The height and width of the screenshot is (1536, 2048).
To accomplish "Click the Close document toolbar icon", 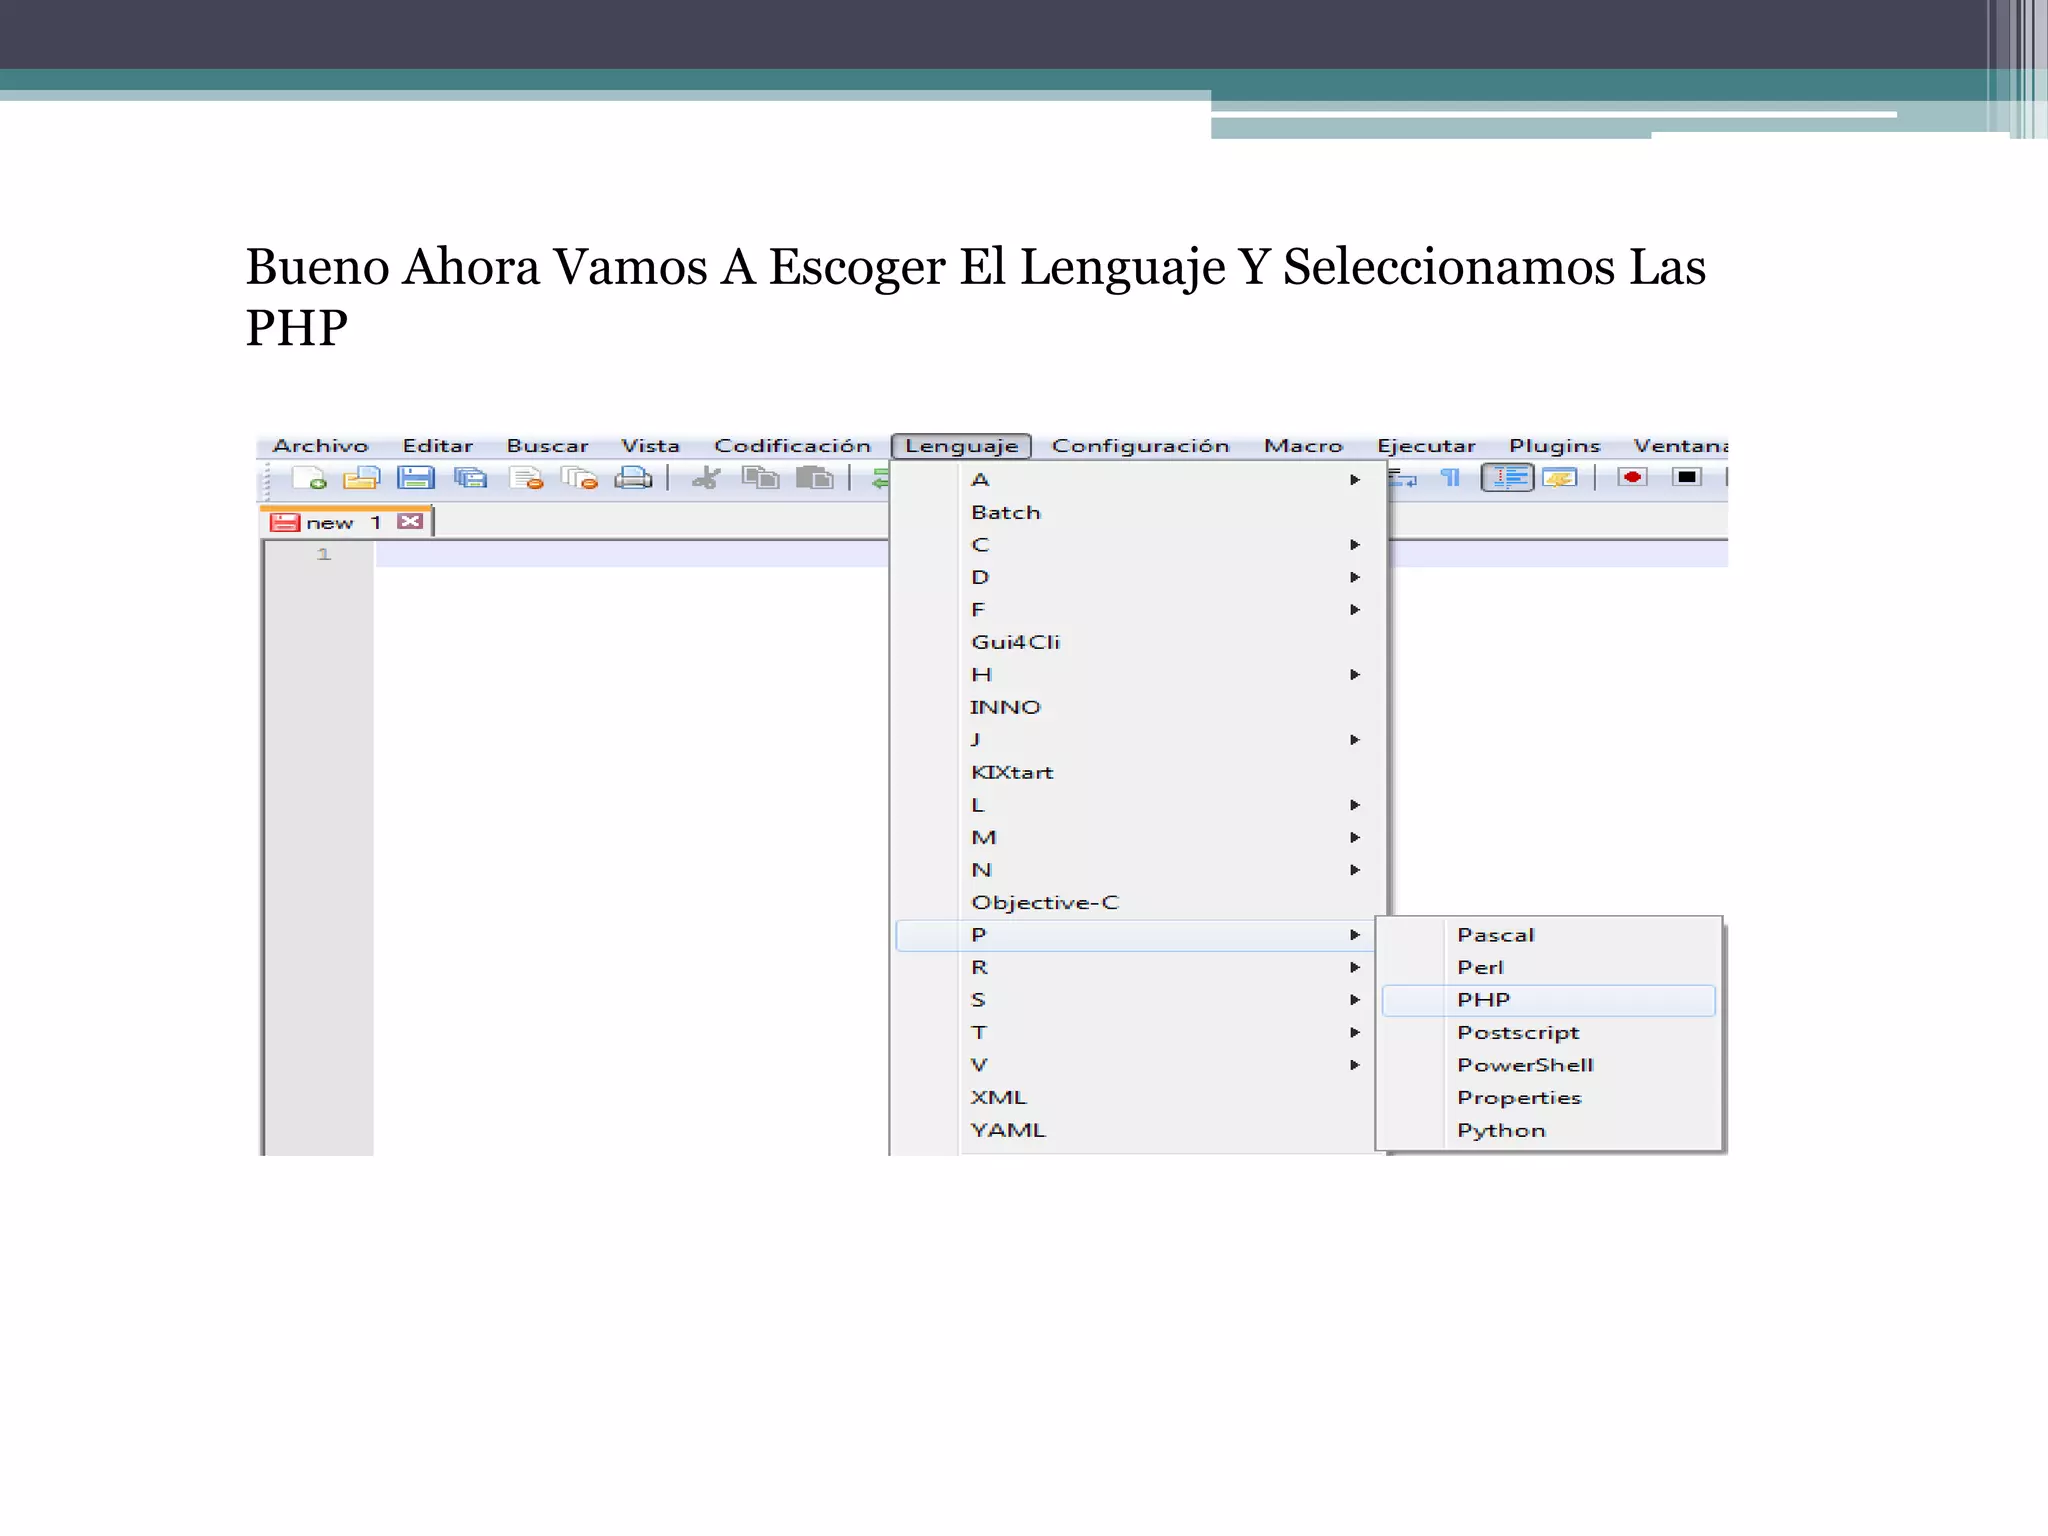I will pos(525,478).
